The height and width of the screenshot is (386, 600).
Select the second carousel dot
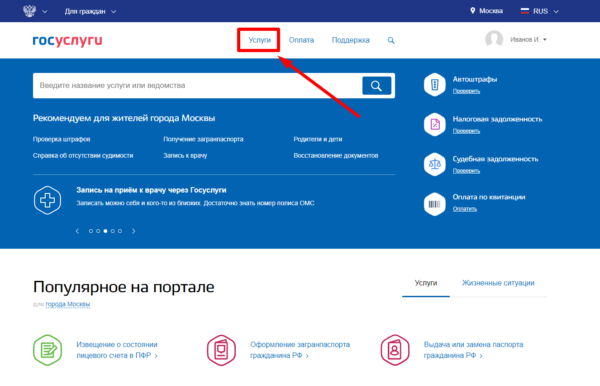98,231
